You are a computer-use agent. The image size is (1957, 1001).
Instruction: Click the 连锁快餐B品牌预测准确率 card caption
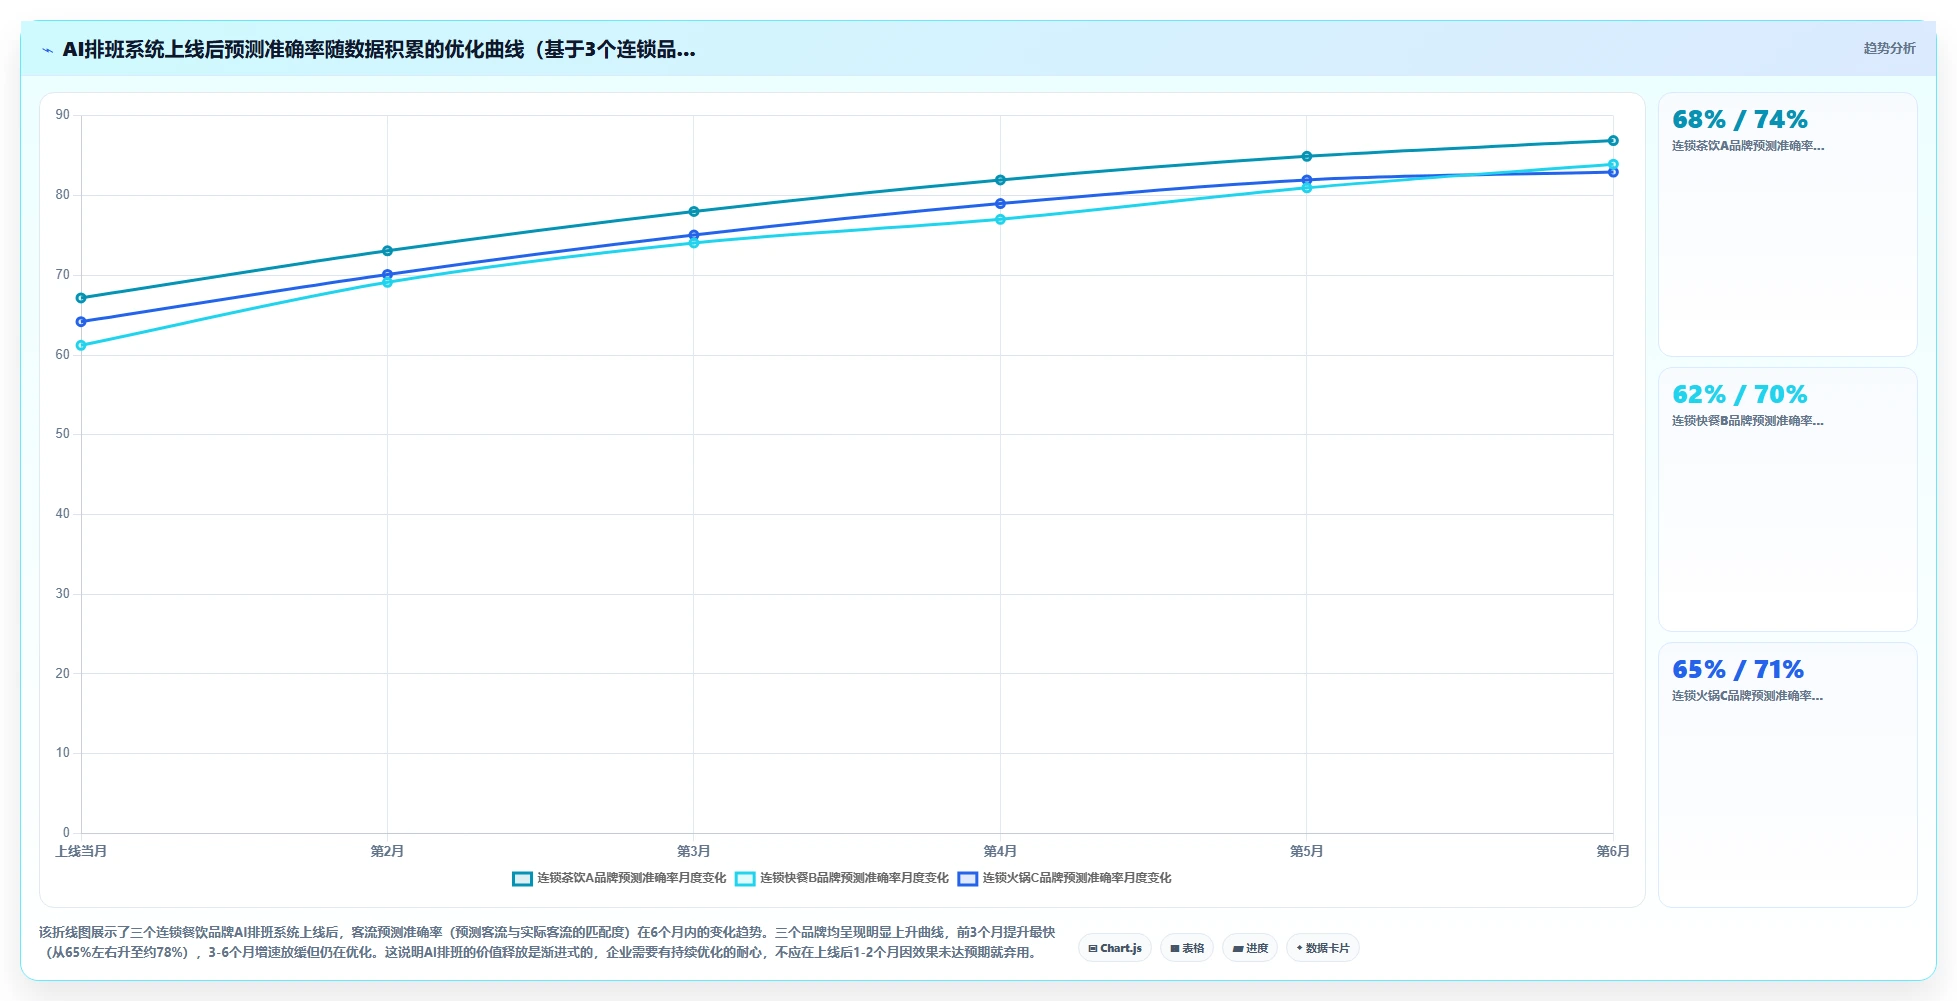pos(1748,421)
